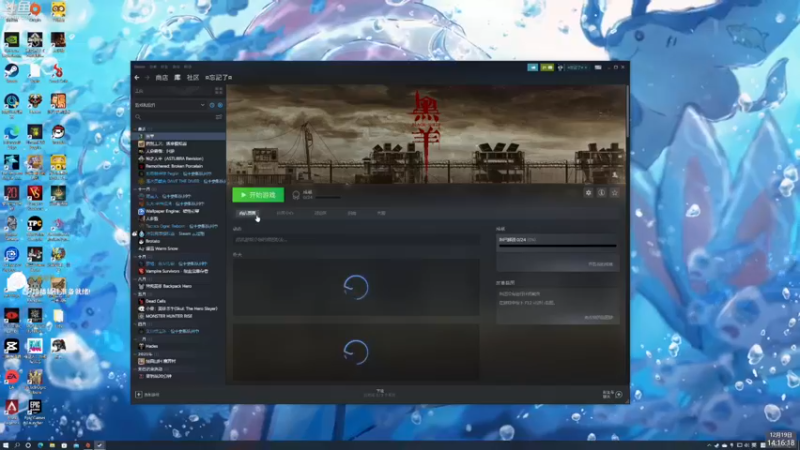Click the add a game plus icon
Viewport: 800px width, 450px height.
(138, 394)
